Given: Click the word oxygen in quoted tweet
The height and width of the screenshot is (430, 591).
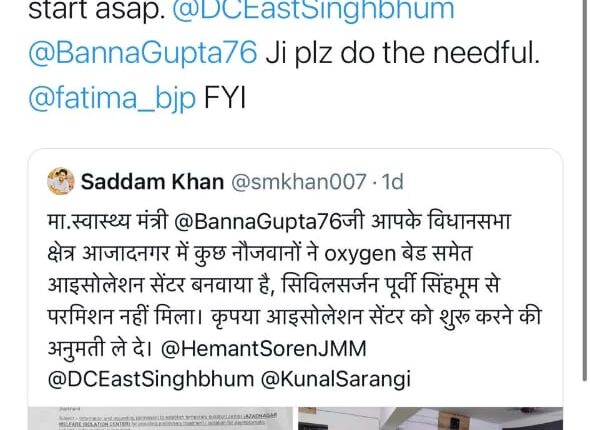Looking at the screenshot, I should click(x=360, y=254).
